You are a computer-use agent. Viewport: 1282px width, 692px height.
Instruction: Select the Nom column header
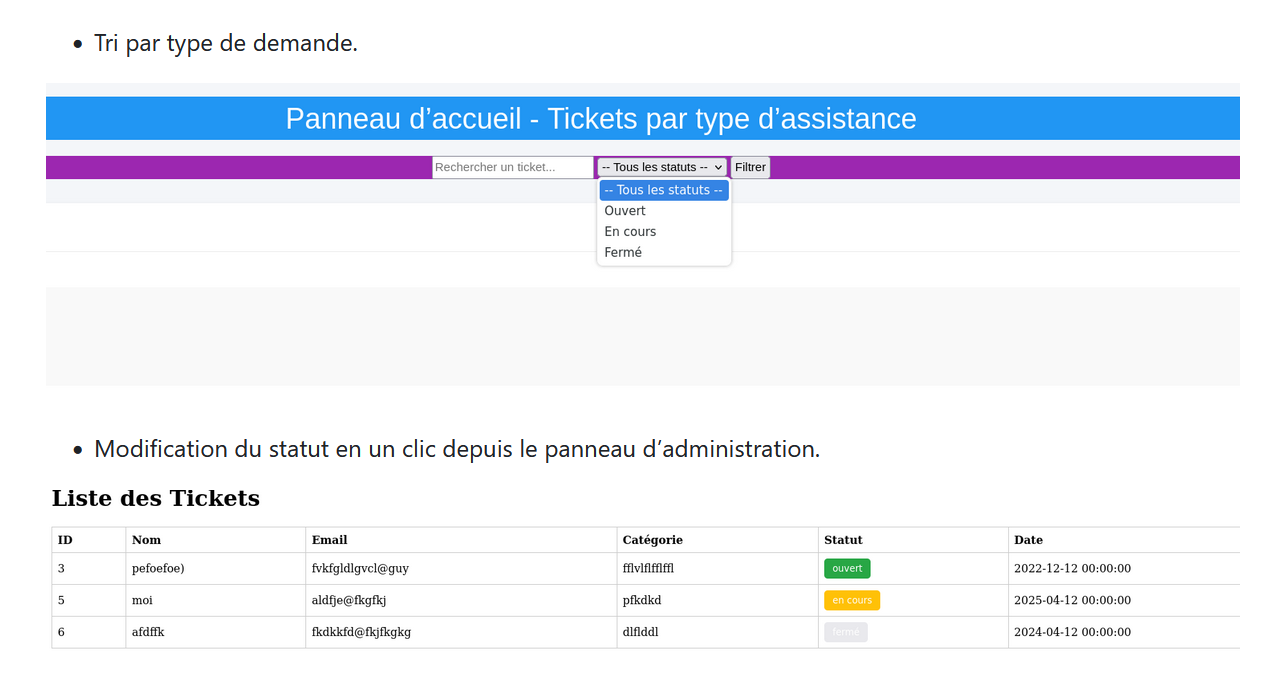[x=146, y=539]
